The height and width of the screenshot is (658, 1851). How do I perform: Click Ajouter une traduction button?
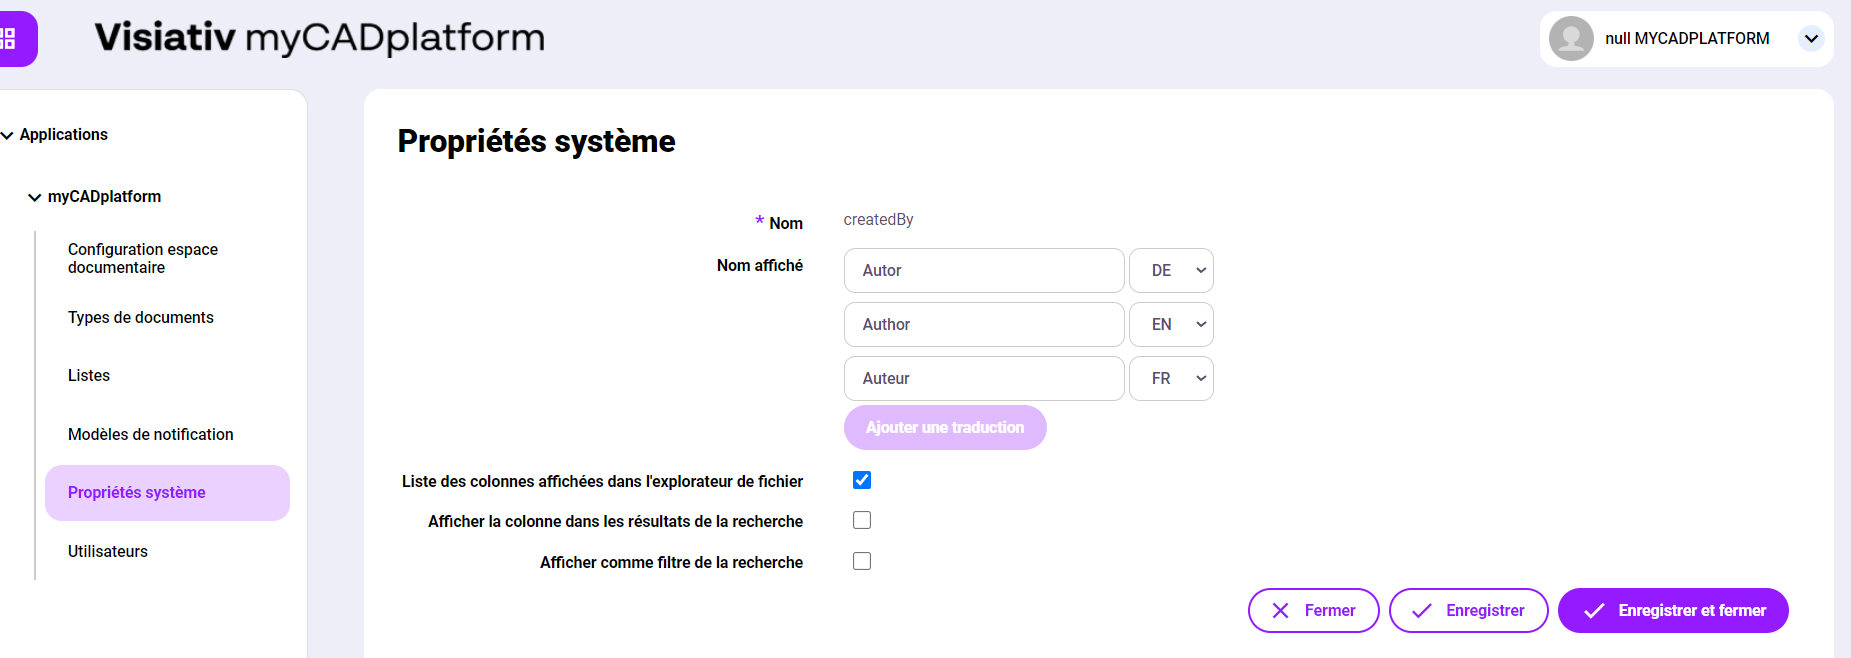(x=945, y=427)
